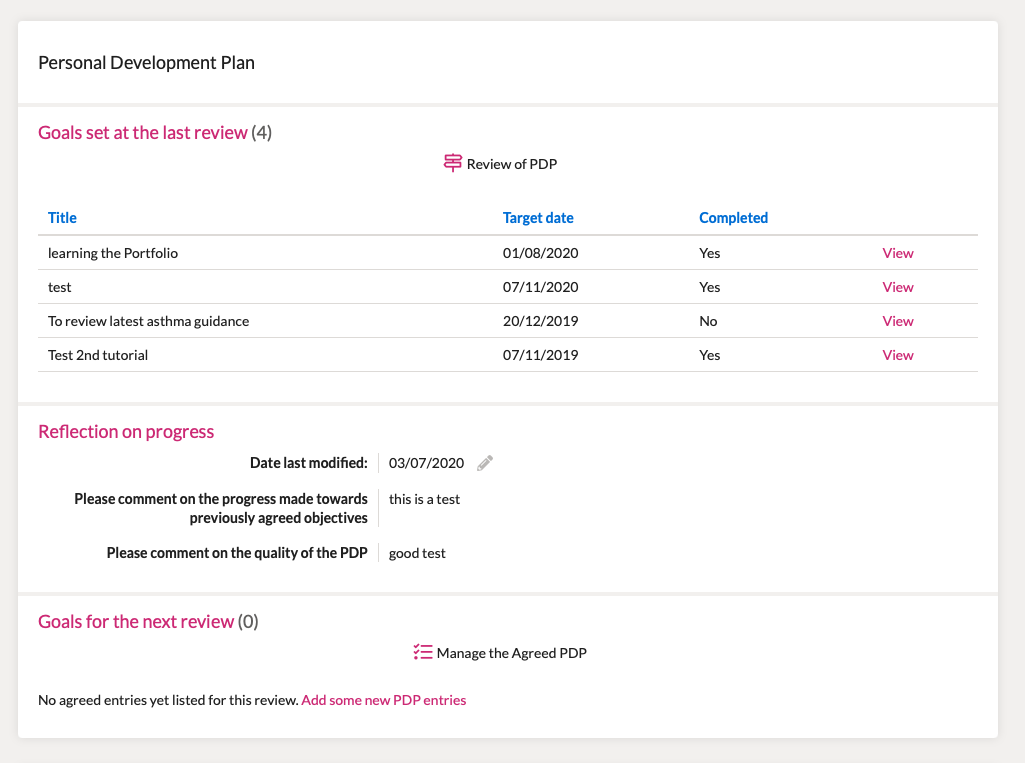View the Test 2nd tutorial goal
Screen dimensions: 1025x763
click(898, 355)
